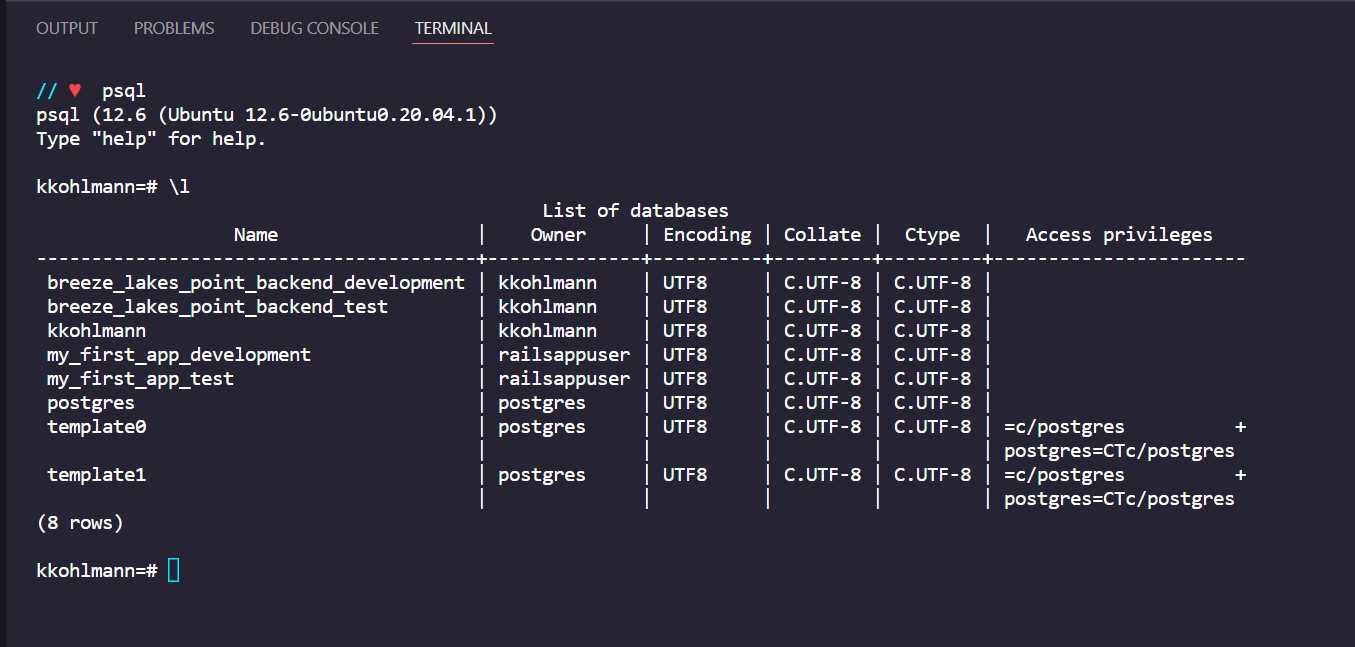Click the Access privileges column header

[1119, 235]
